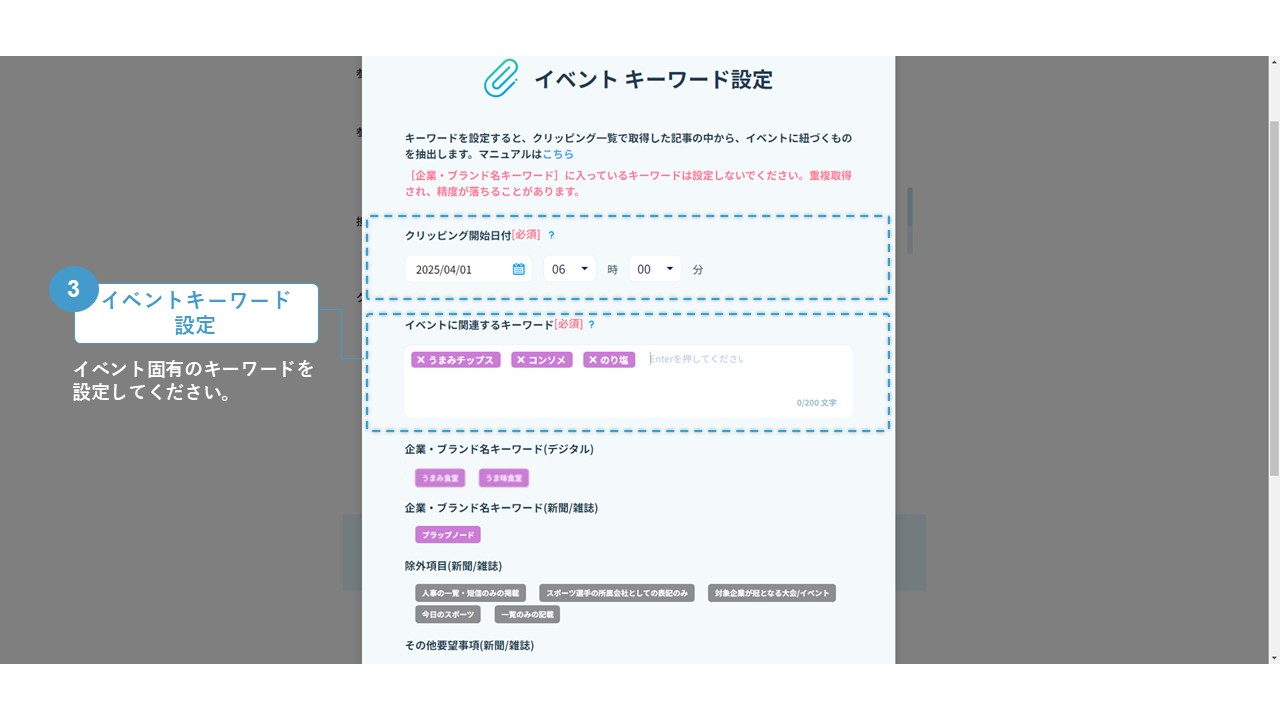The width and height of the screenshot is (1280, 720).
Task: Select the うま味食堂 brand keyword tag
Action: 504,478
